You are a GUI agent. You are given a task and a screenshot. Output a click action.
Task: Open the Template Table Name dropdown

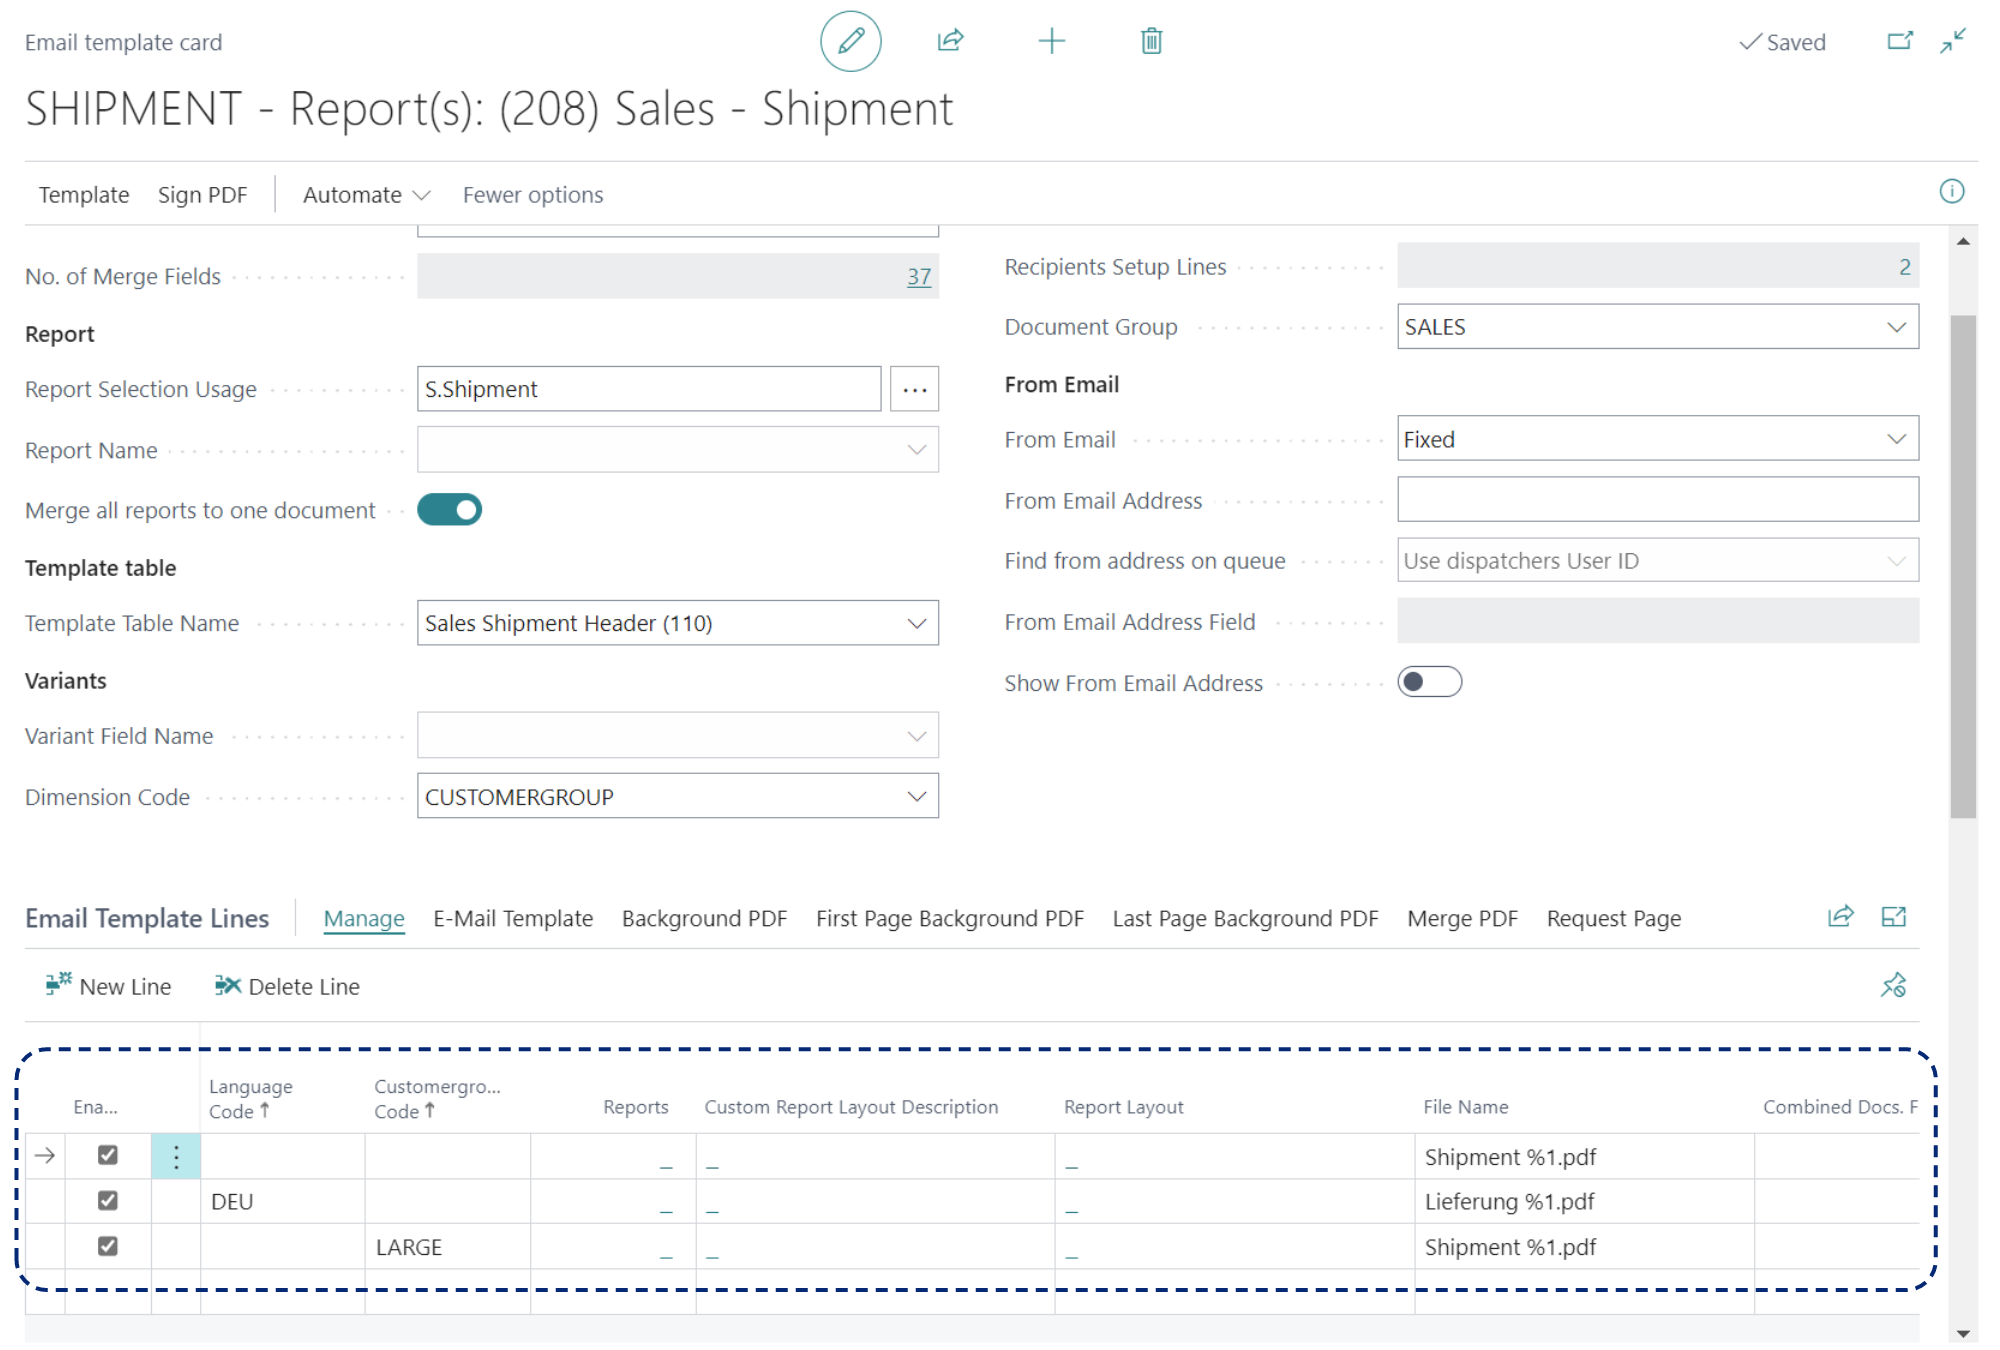coord(916,623)
